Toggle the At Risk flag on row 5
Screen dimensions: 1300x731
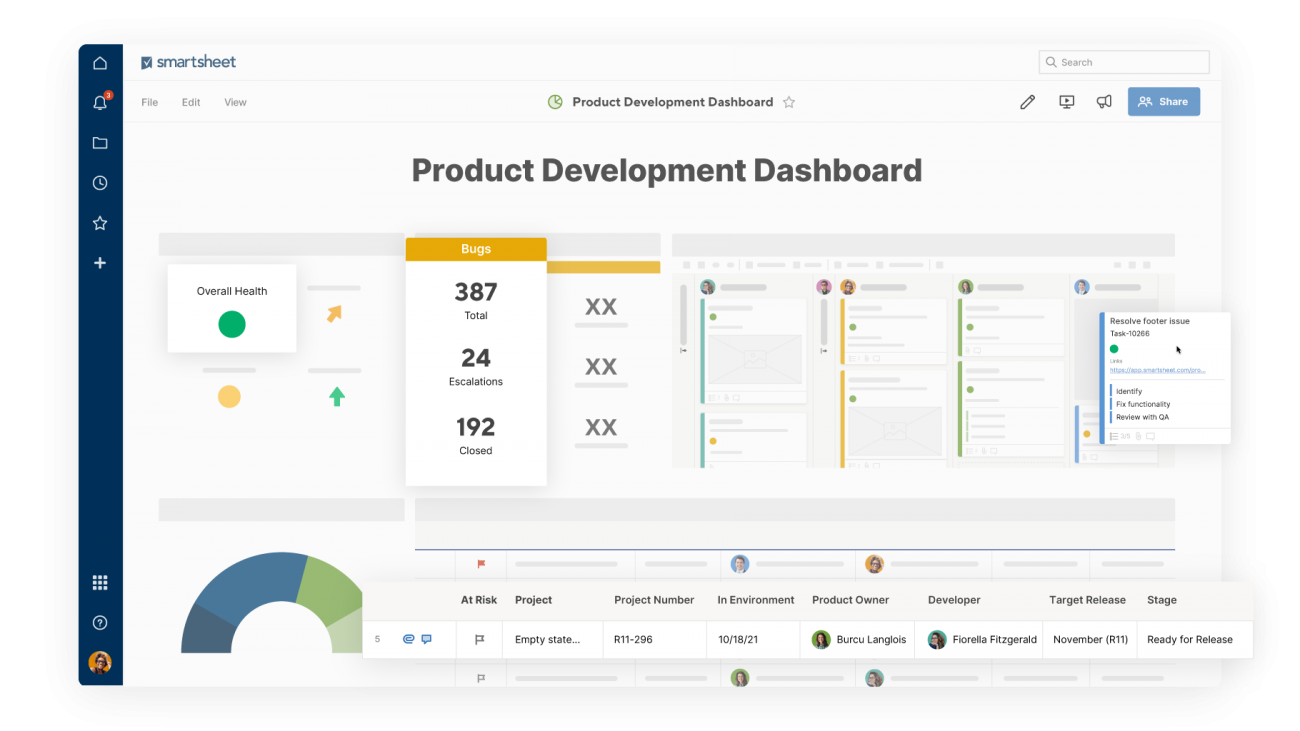pos(480,639)
